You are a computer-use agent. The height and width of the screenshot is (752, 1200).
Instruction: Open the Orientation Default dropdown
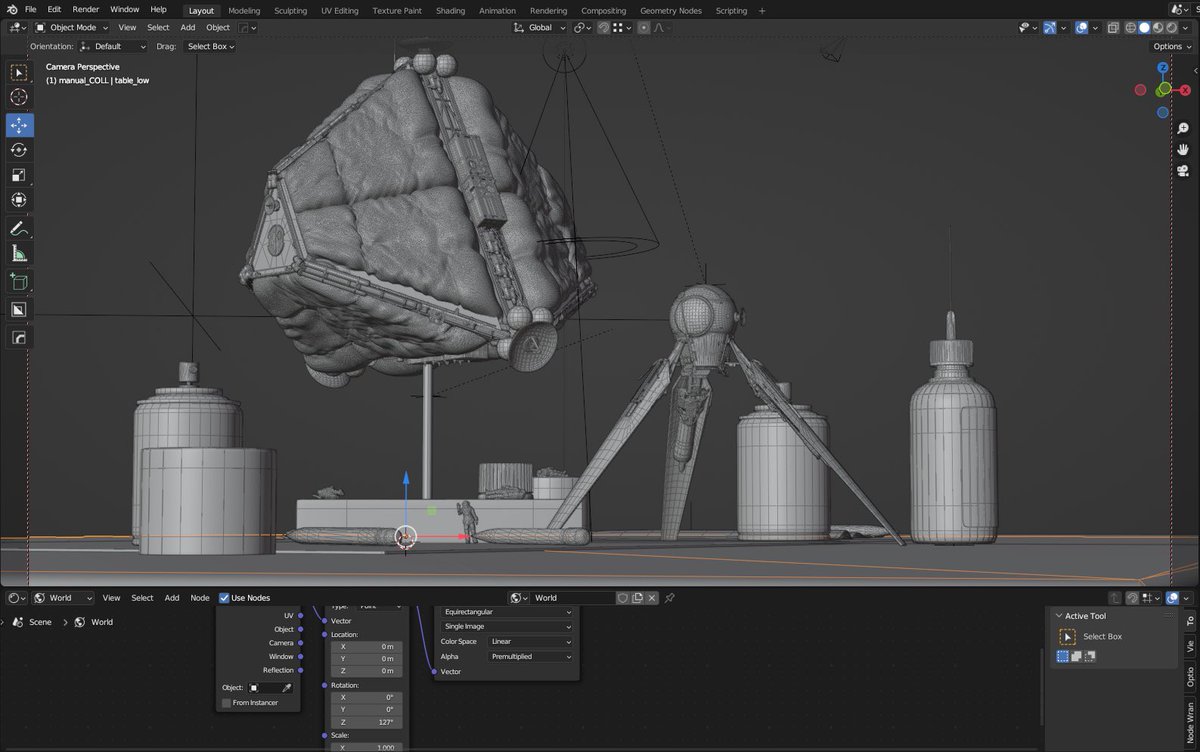[112, 46]
